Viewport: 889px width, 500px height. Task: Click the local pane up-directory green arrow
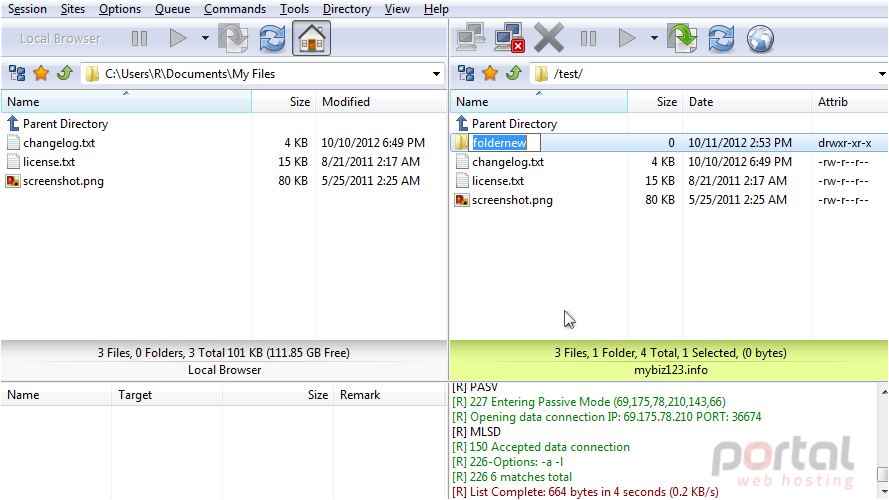[x=65, y=73]
